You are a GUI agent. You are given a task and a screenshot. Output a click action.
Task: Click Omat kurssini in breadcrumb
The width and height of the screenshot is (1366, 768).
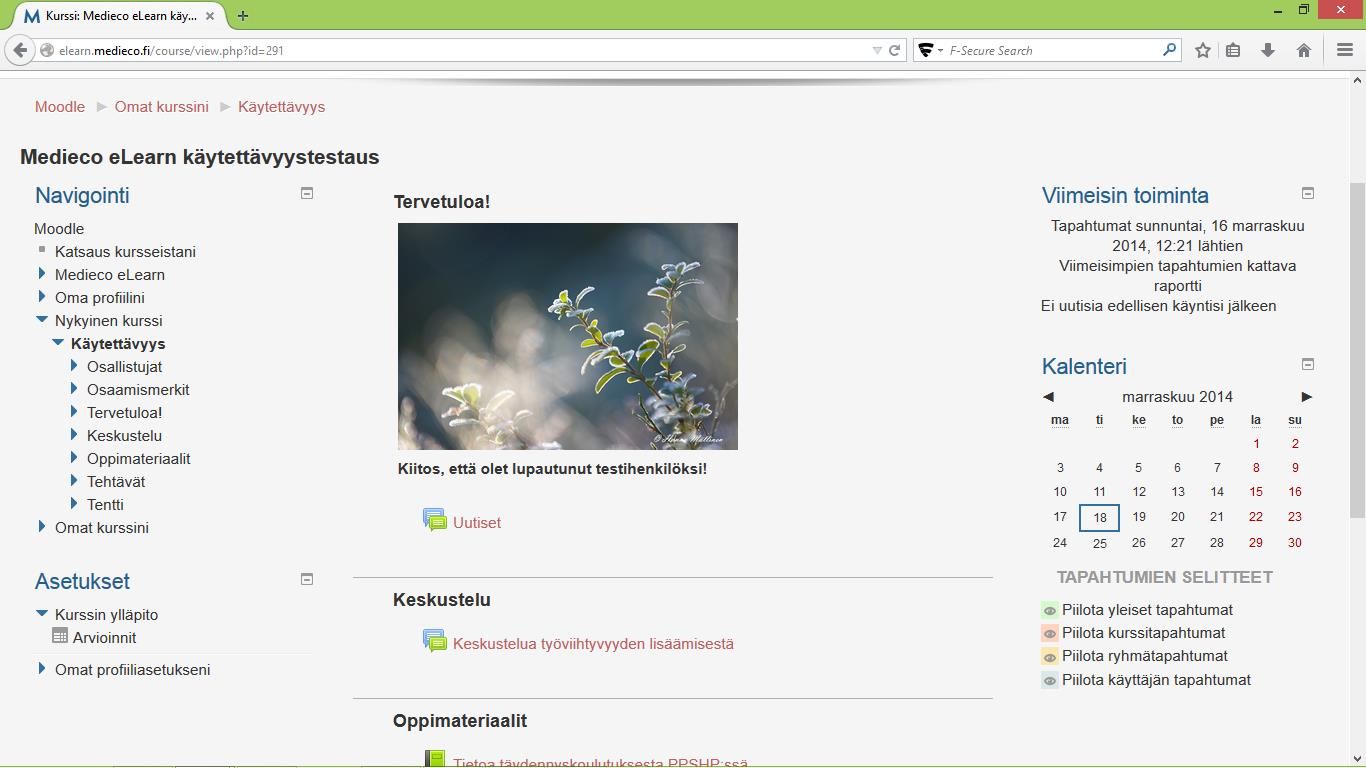162,107
